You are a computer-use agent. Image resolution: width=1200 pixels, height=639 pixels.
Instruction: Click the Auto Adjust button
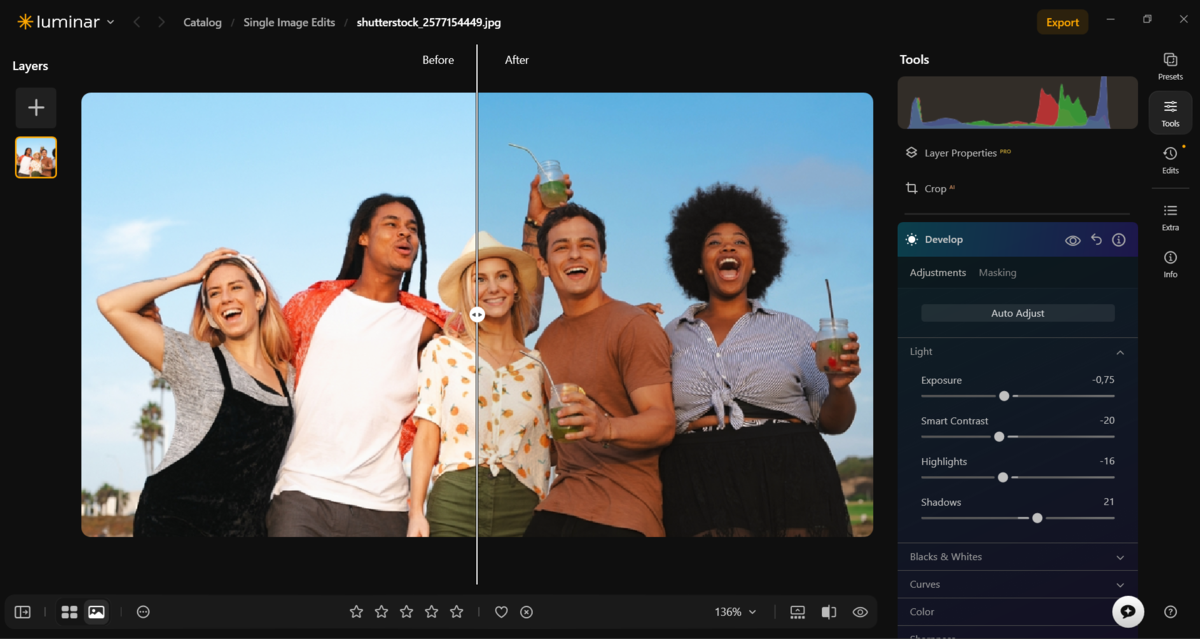tap(1017, 313)
